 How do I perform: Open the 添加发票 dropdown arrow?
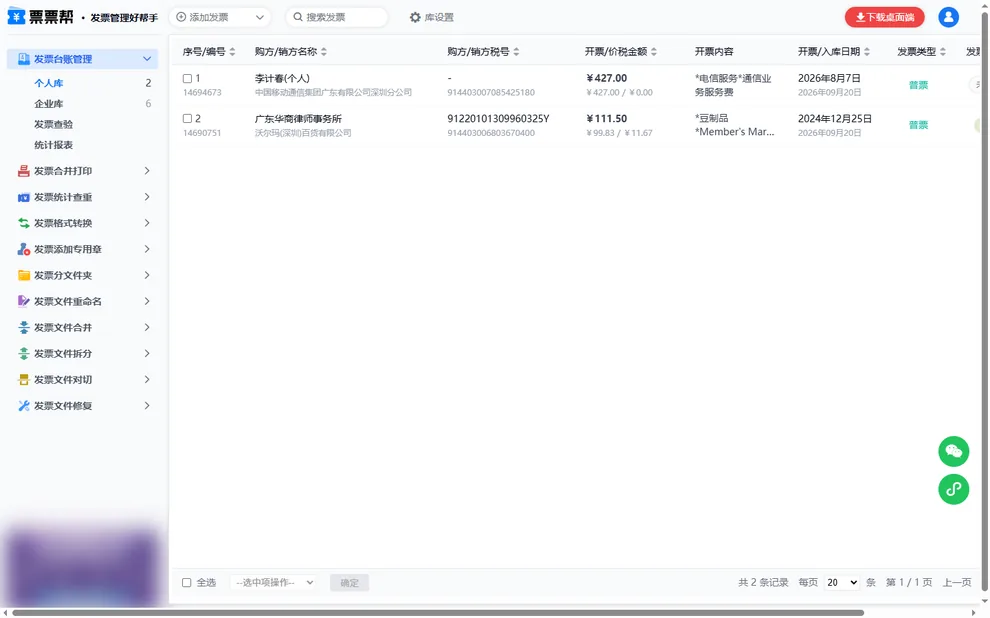259,17
